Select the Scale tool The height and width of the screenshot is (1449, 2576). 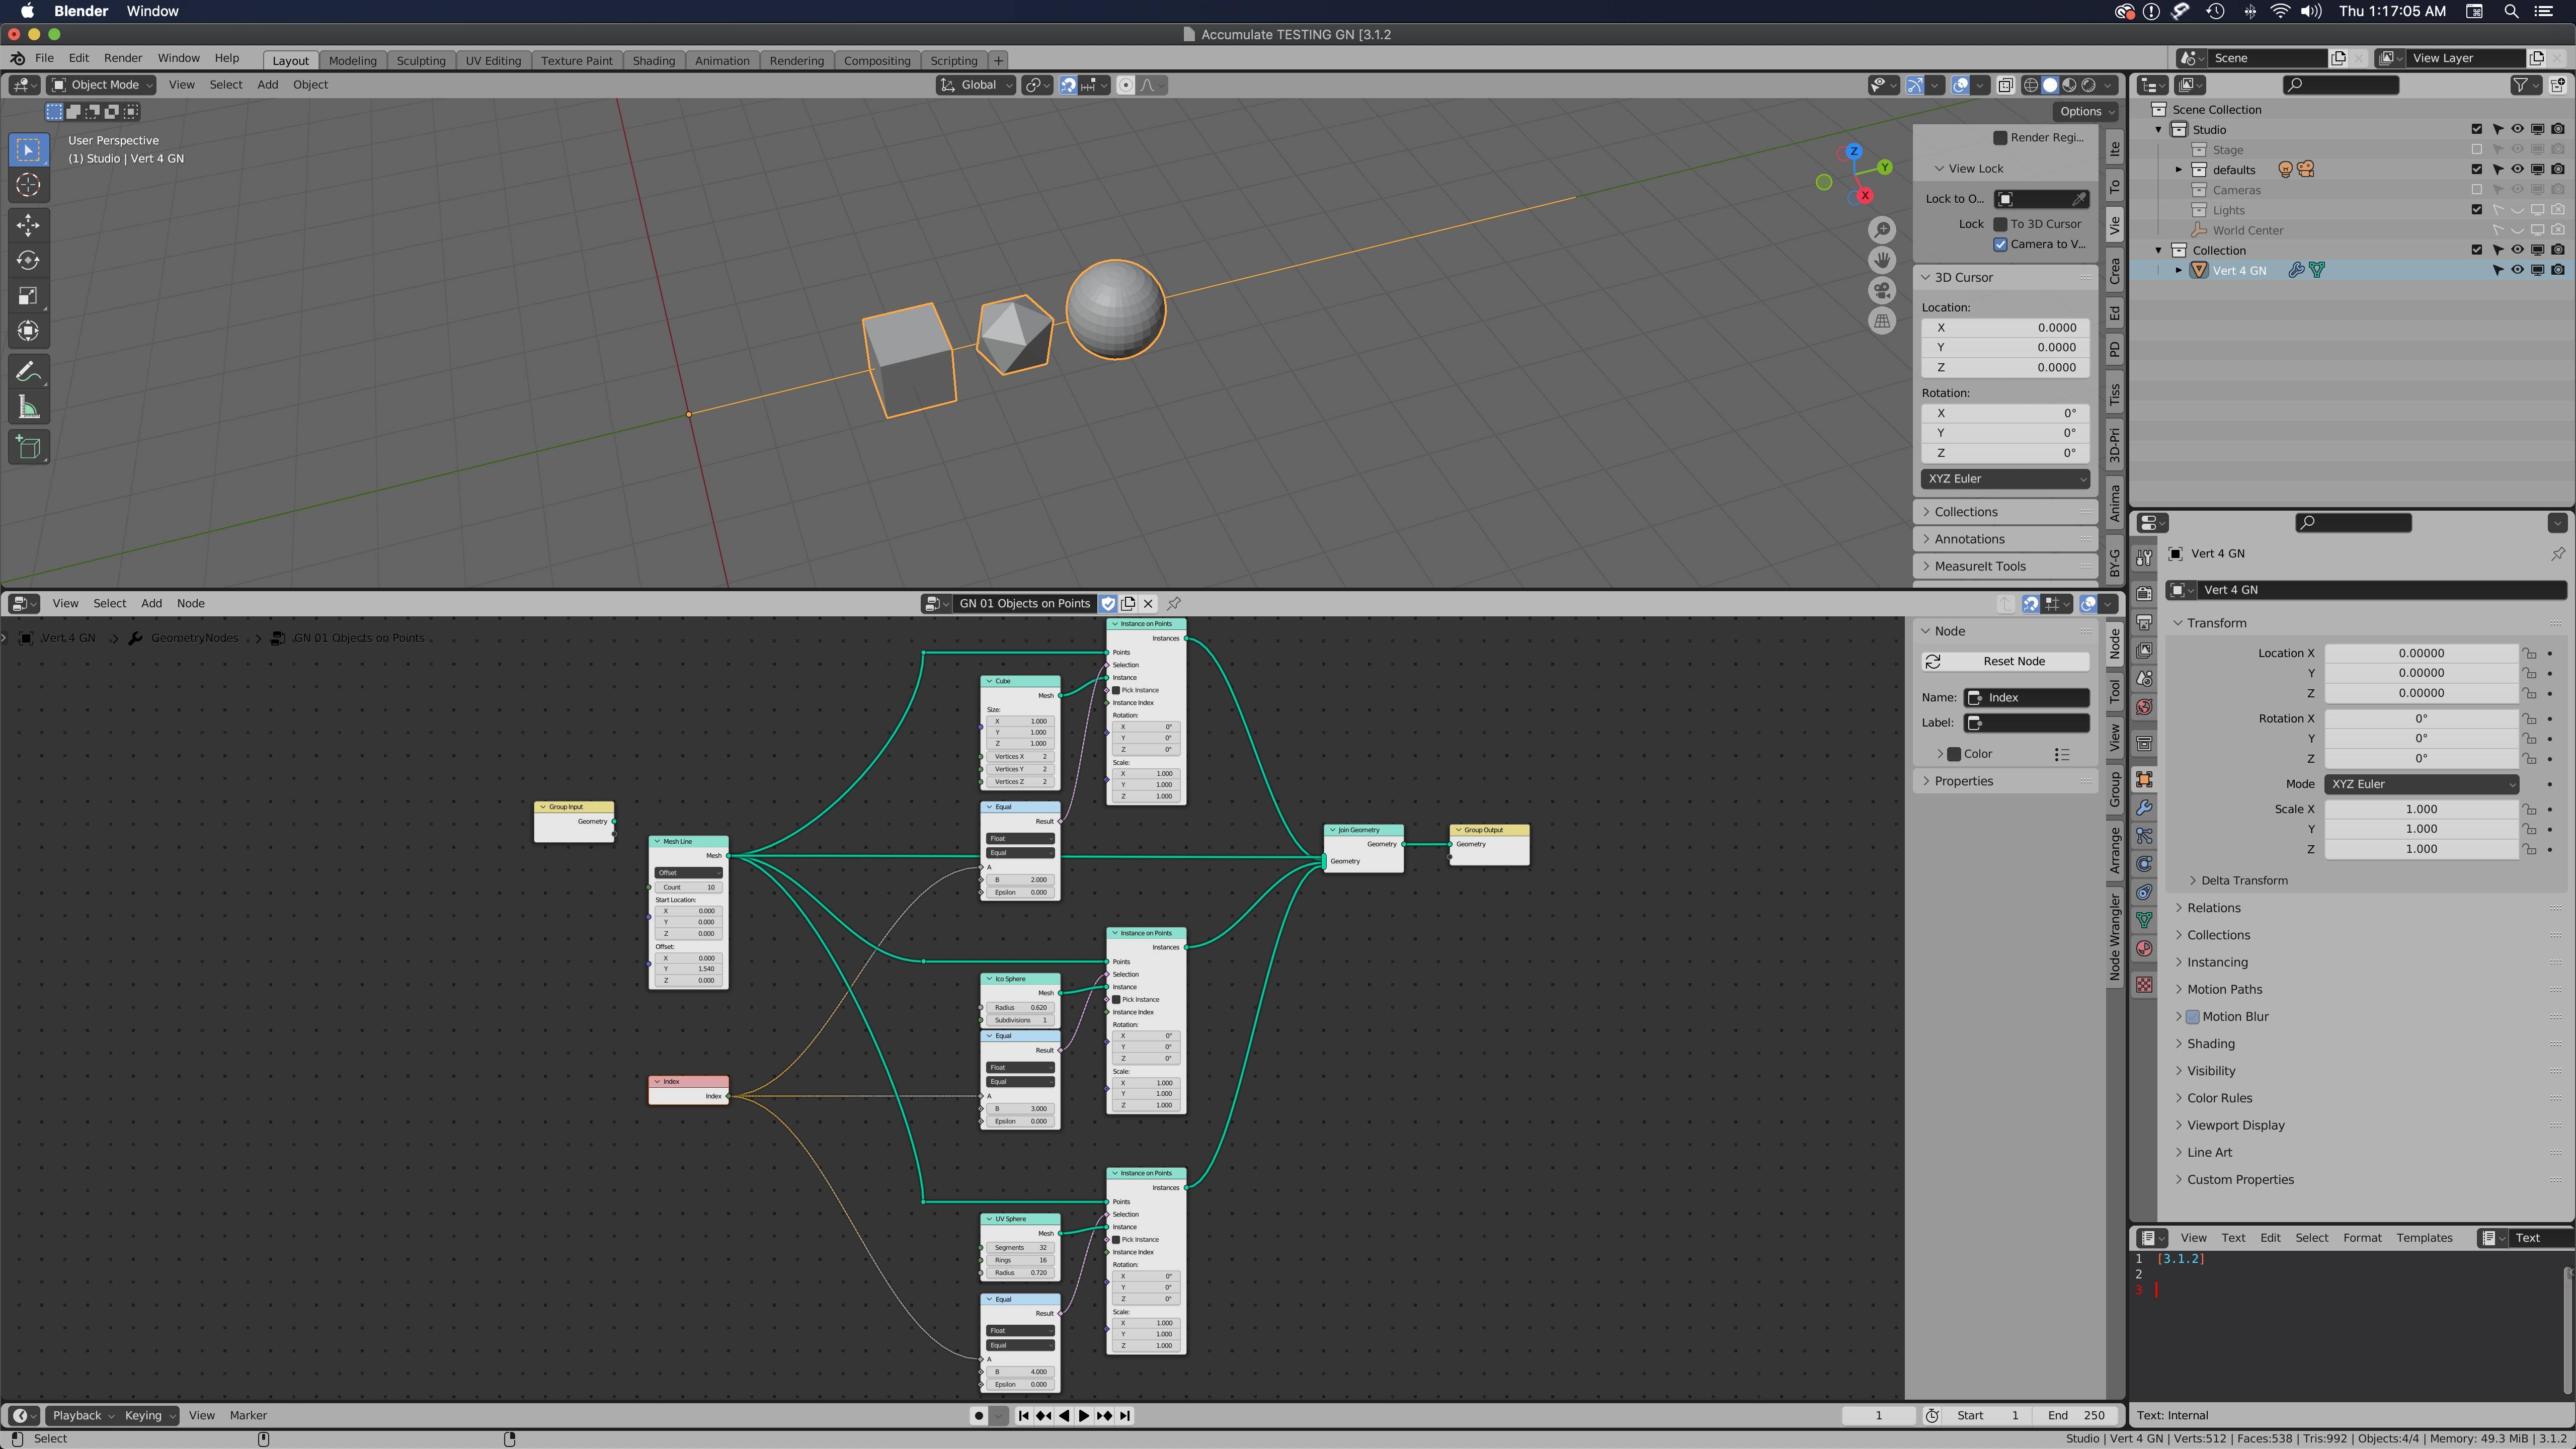(x=28, y=295)
